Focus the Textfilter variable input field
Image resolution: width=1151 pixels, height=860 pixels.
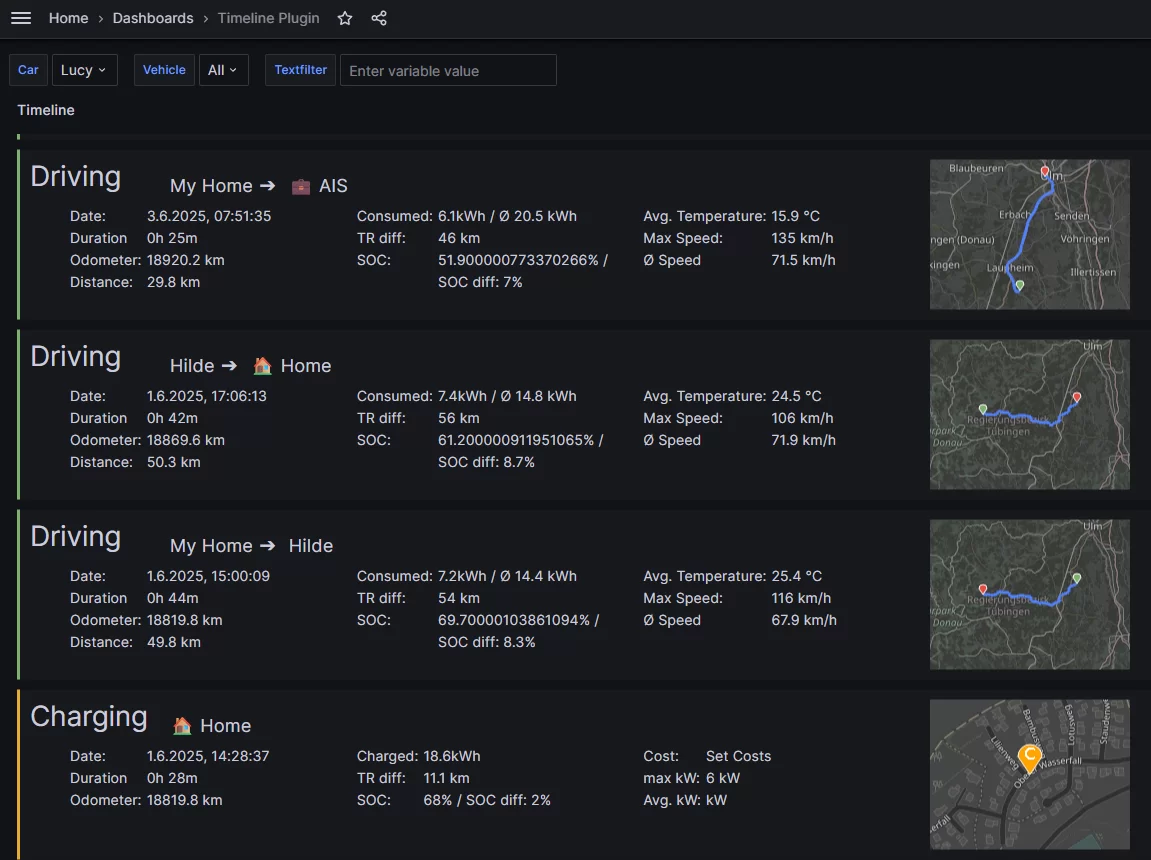pos(448,70)
